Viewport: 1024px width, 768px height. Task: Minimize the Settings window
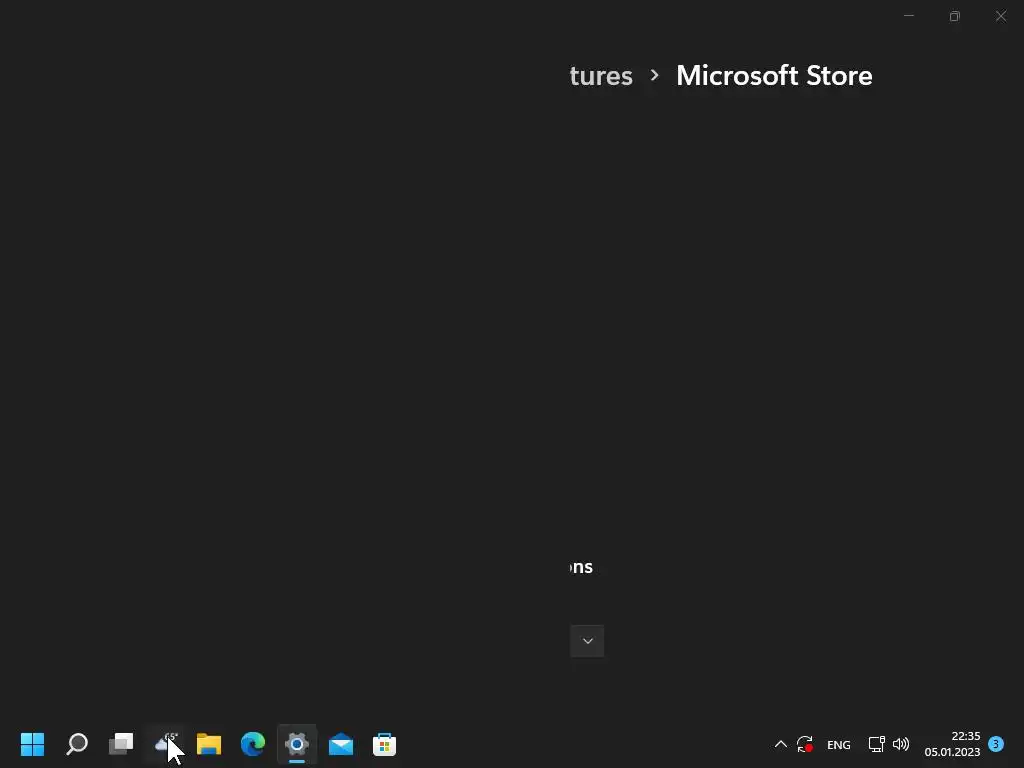coord(908,16)
